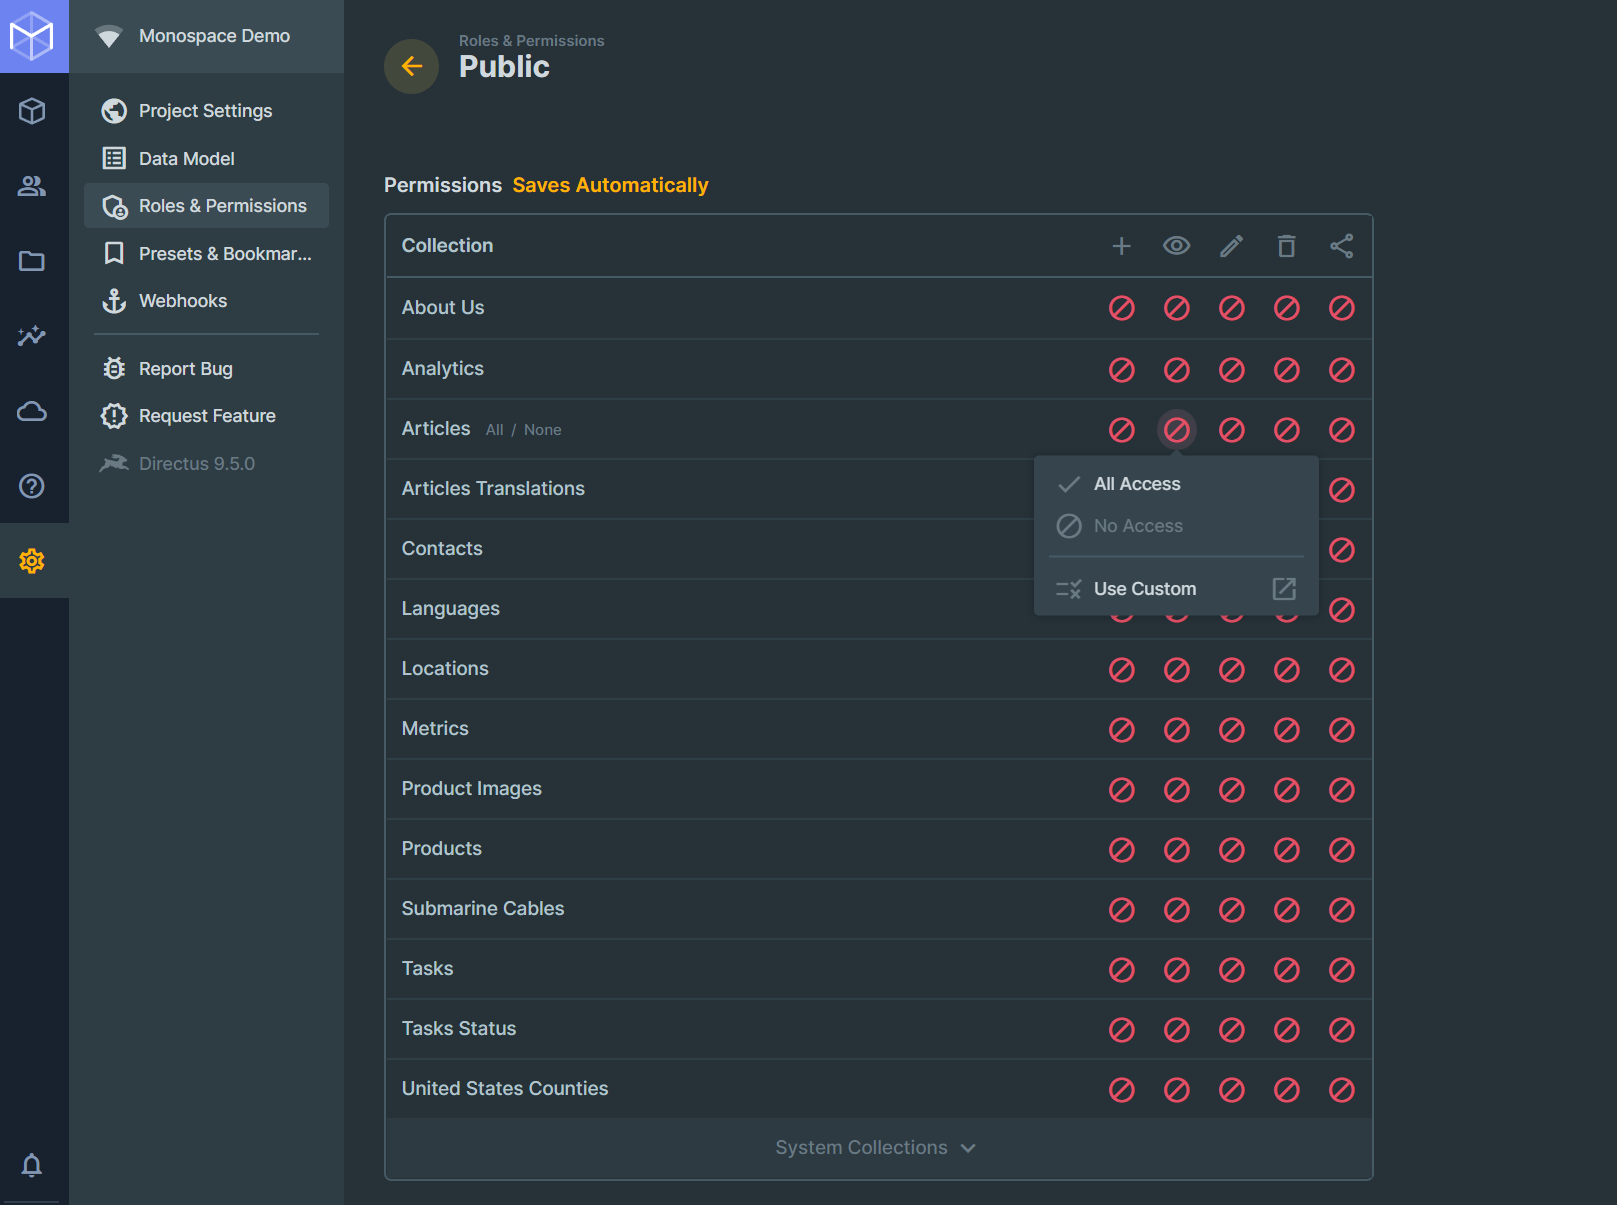Open read permission dropdown for Analytics
The width and height of the screenshot is (1617, 1205).
tap(1177, 370)
